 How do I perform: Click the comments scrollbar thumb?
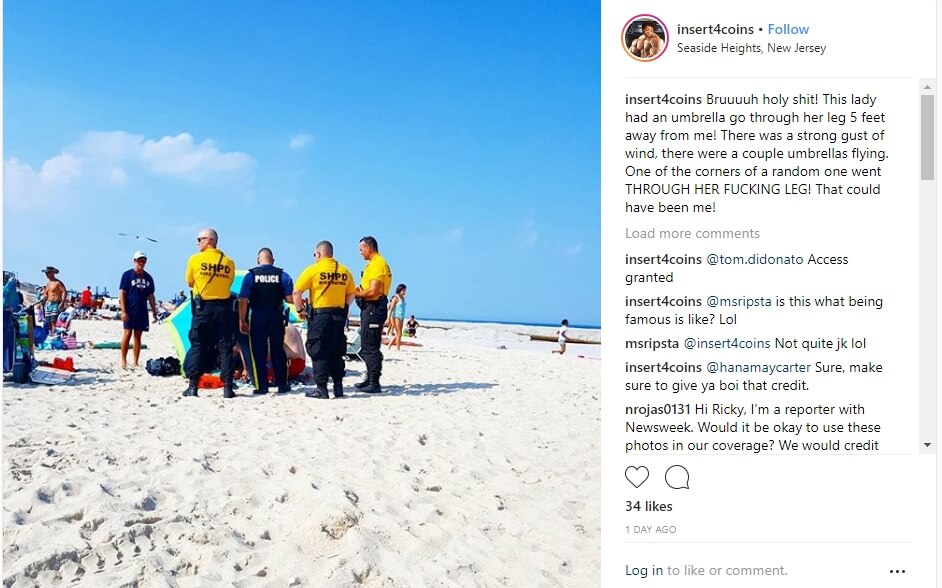pyautogui.click(x=927, y=138)
